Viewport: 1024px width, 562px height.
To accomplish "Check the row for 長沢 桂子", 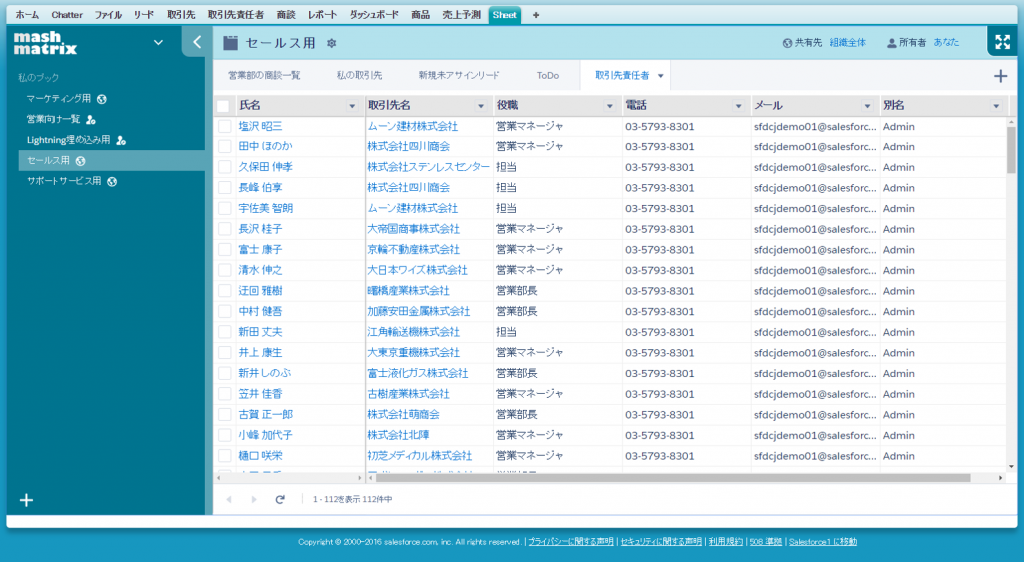I will [x=225, y=229].
